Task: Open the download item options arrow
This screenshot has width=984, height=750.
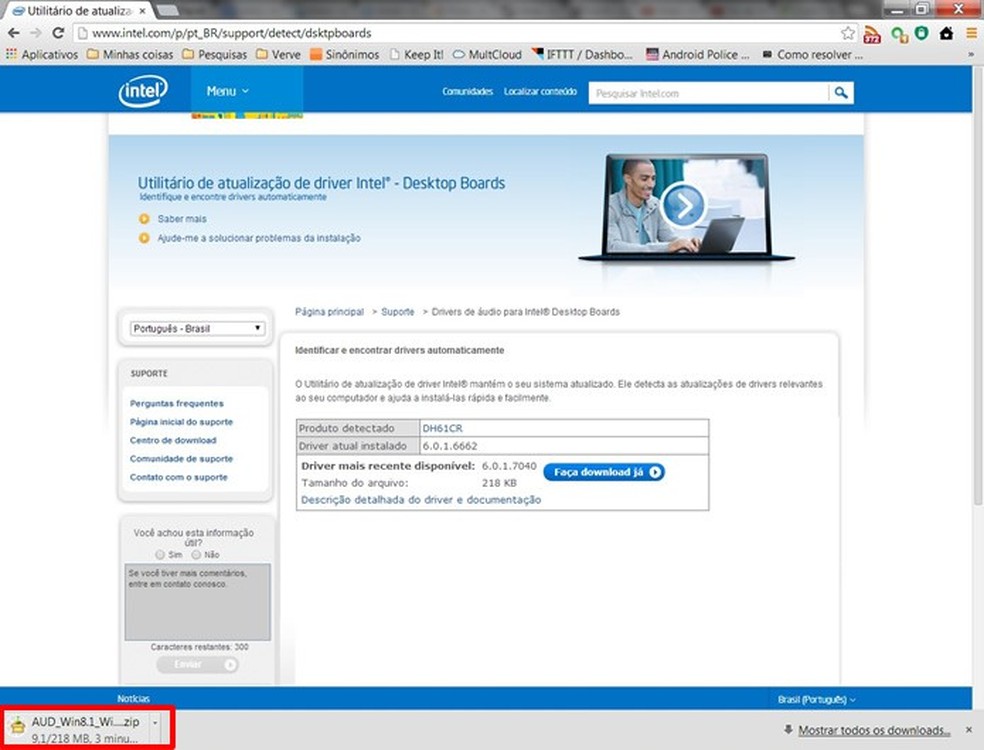Action: [155, 722]
